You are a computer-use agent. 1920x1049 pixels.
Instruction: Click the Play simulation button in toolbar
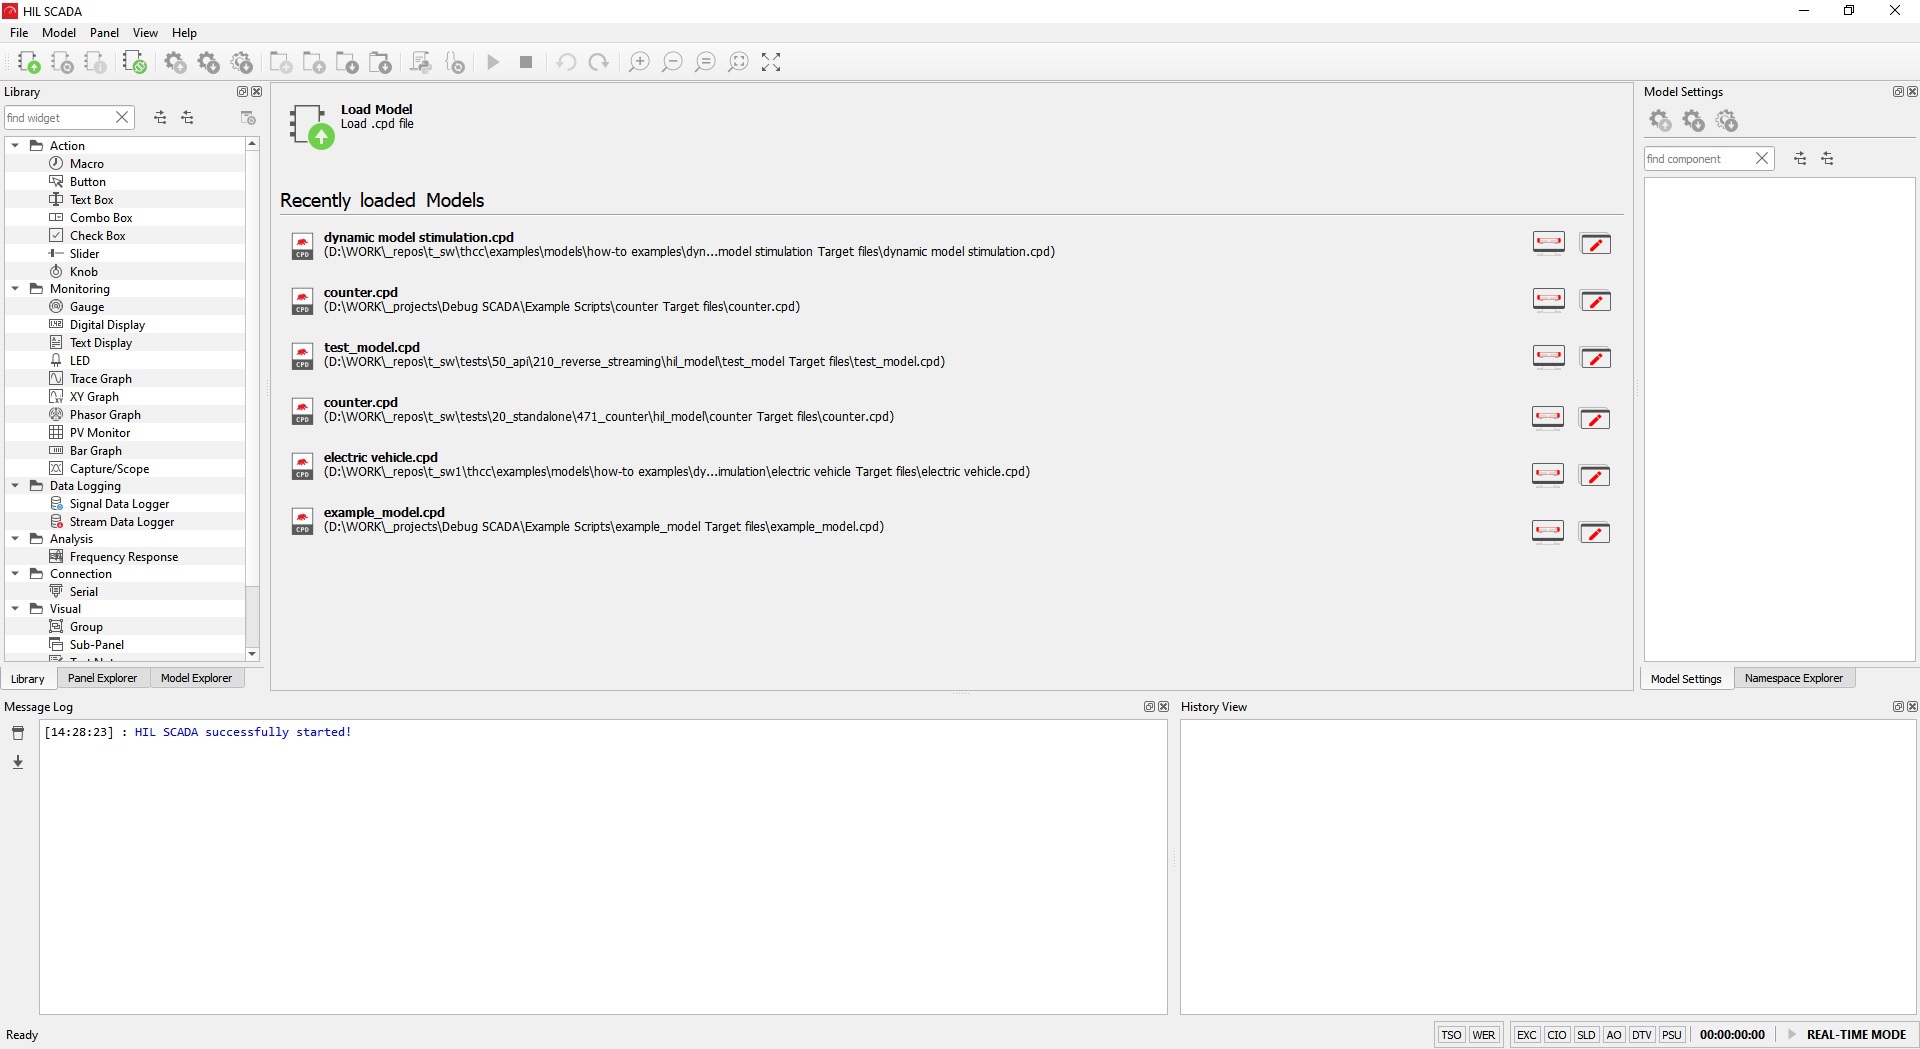tap(493, 63)
